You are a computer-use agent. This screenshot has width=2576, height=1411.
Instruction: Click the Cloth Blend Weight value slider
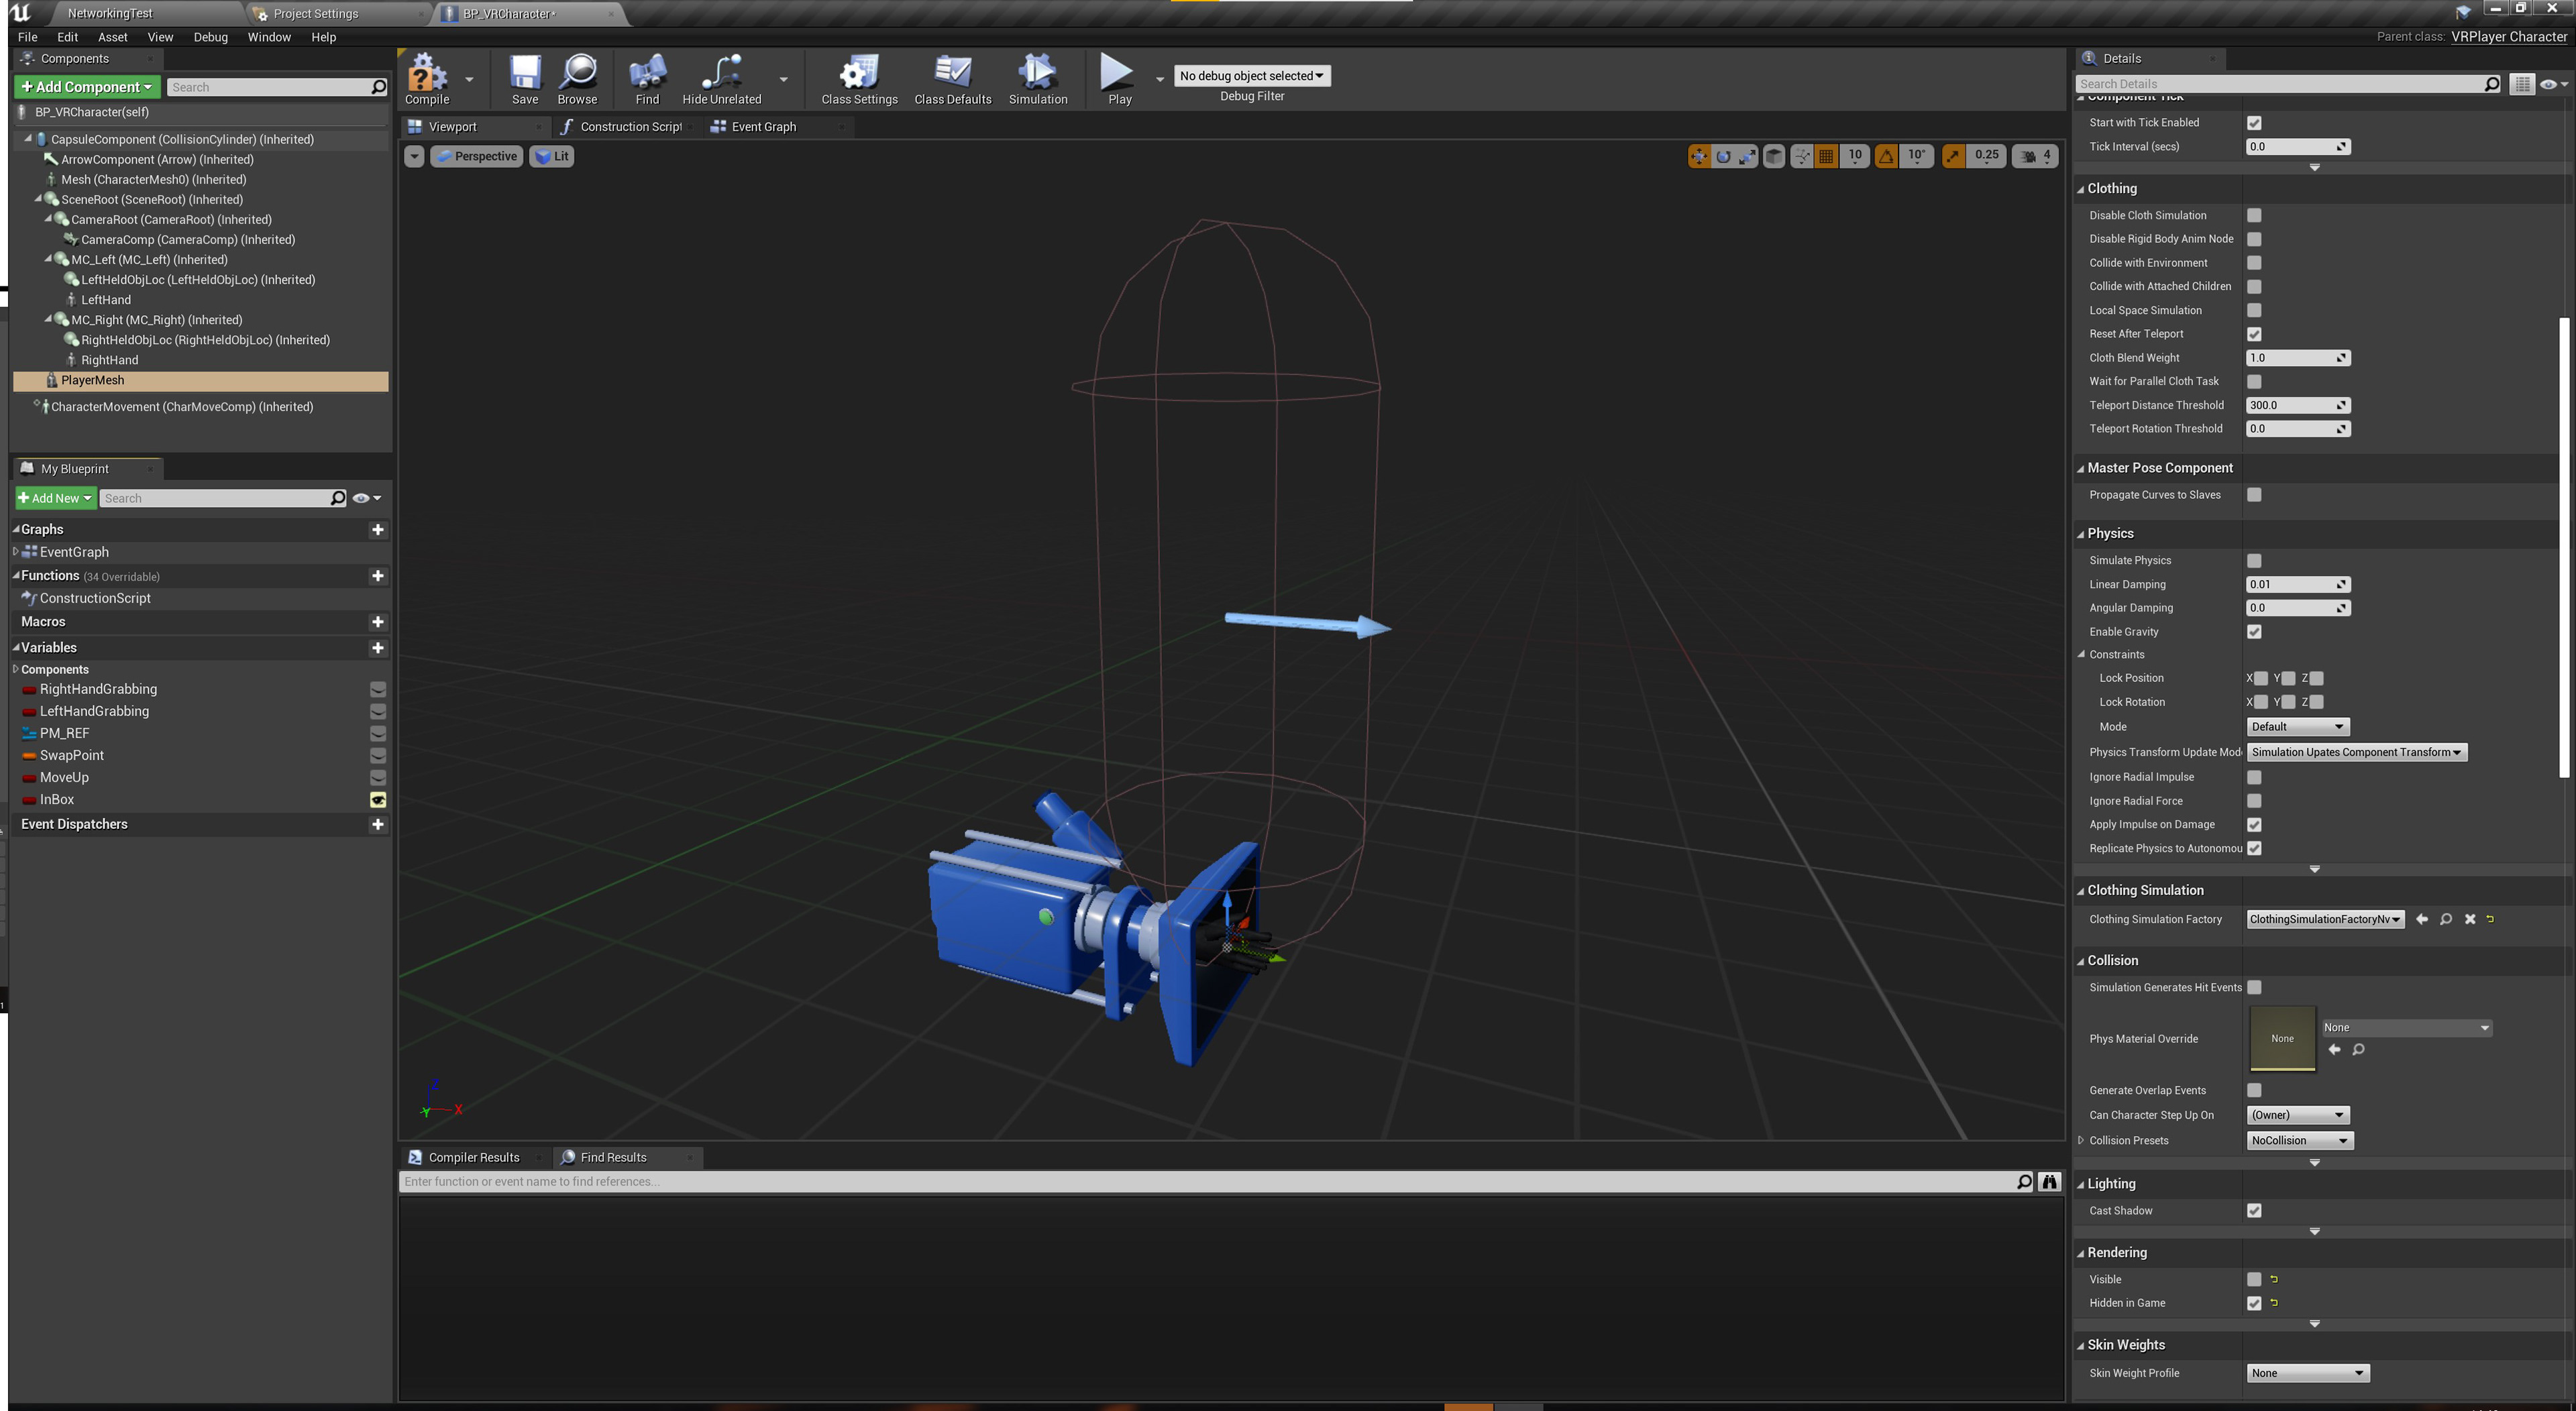pos(2297,358)
